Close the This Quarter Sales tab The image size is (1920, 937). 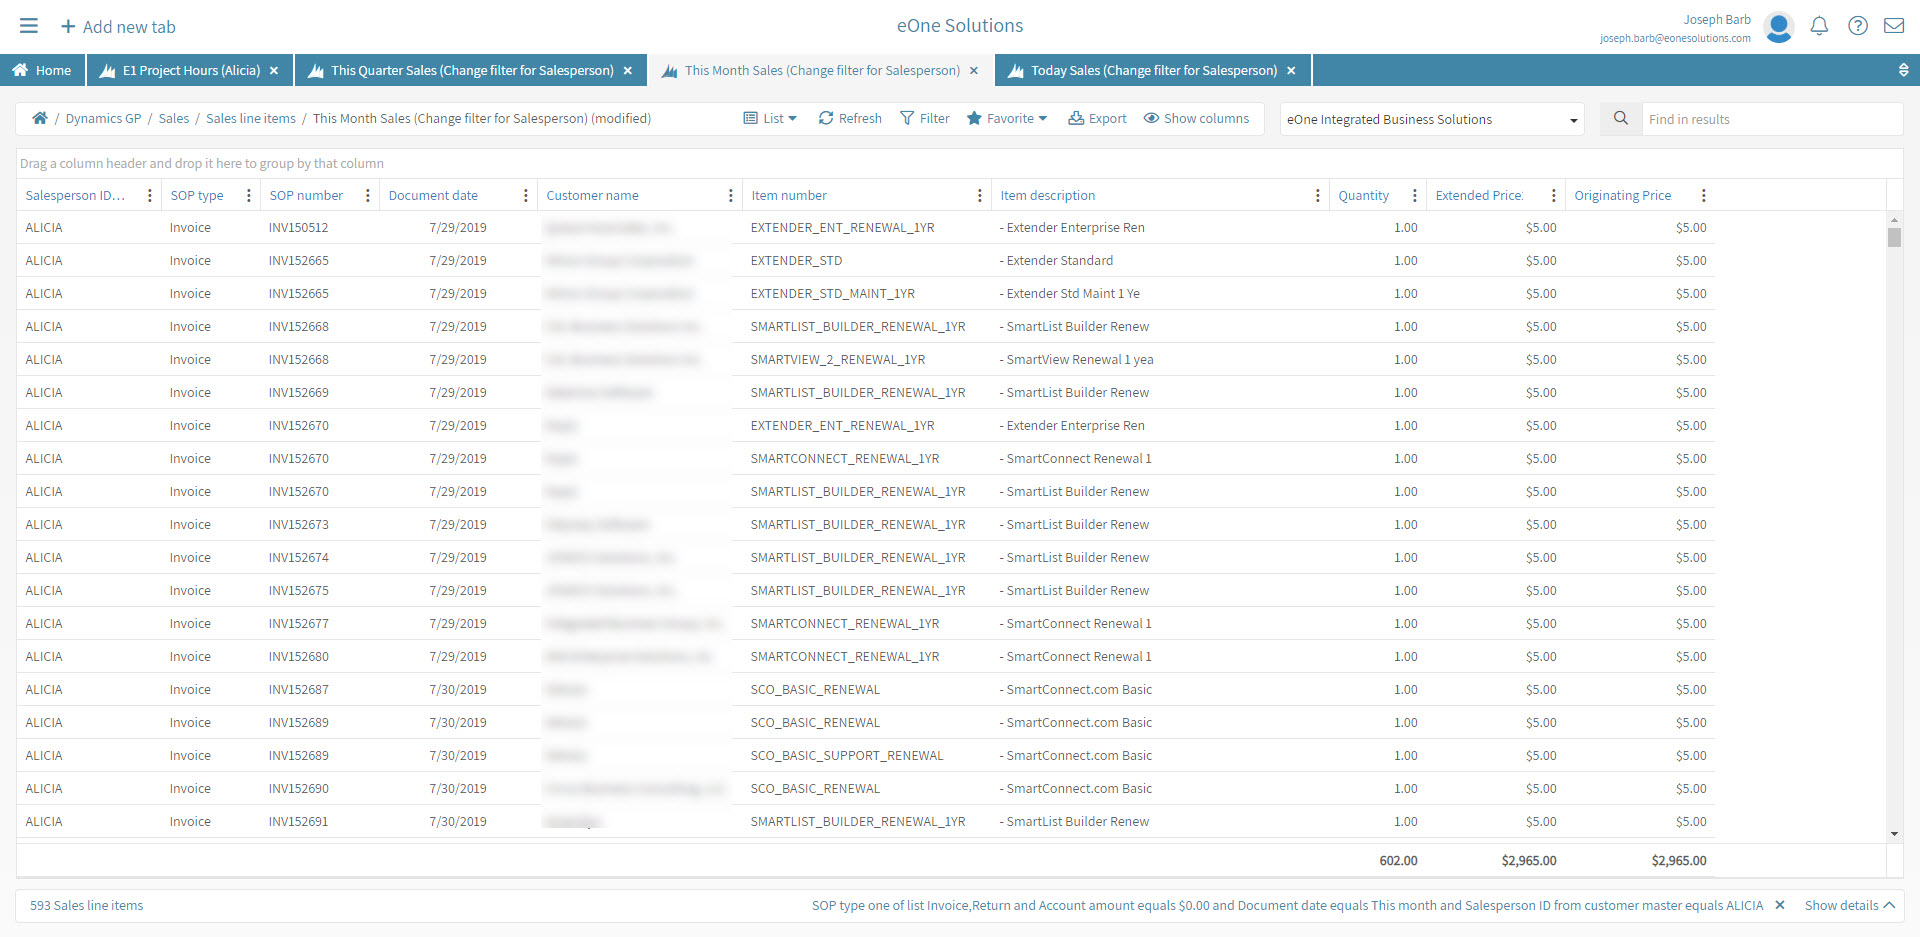(628, 71)
